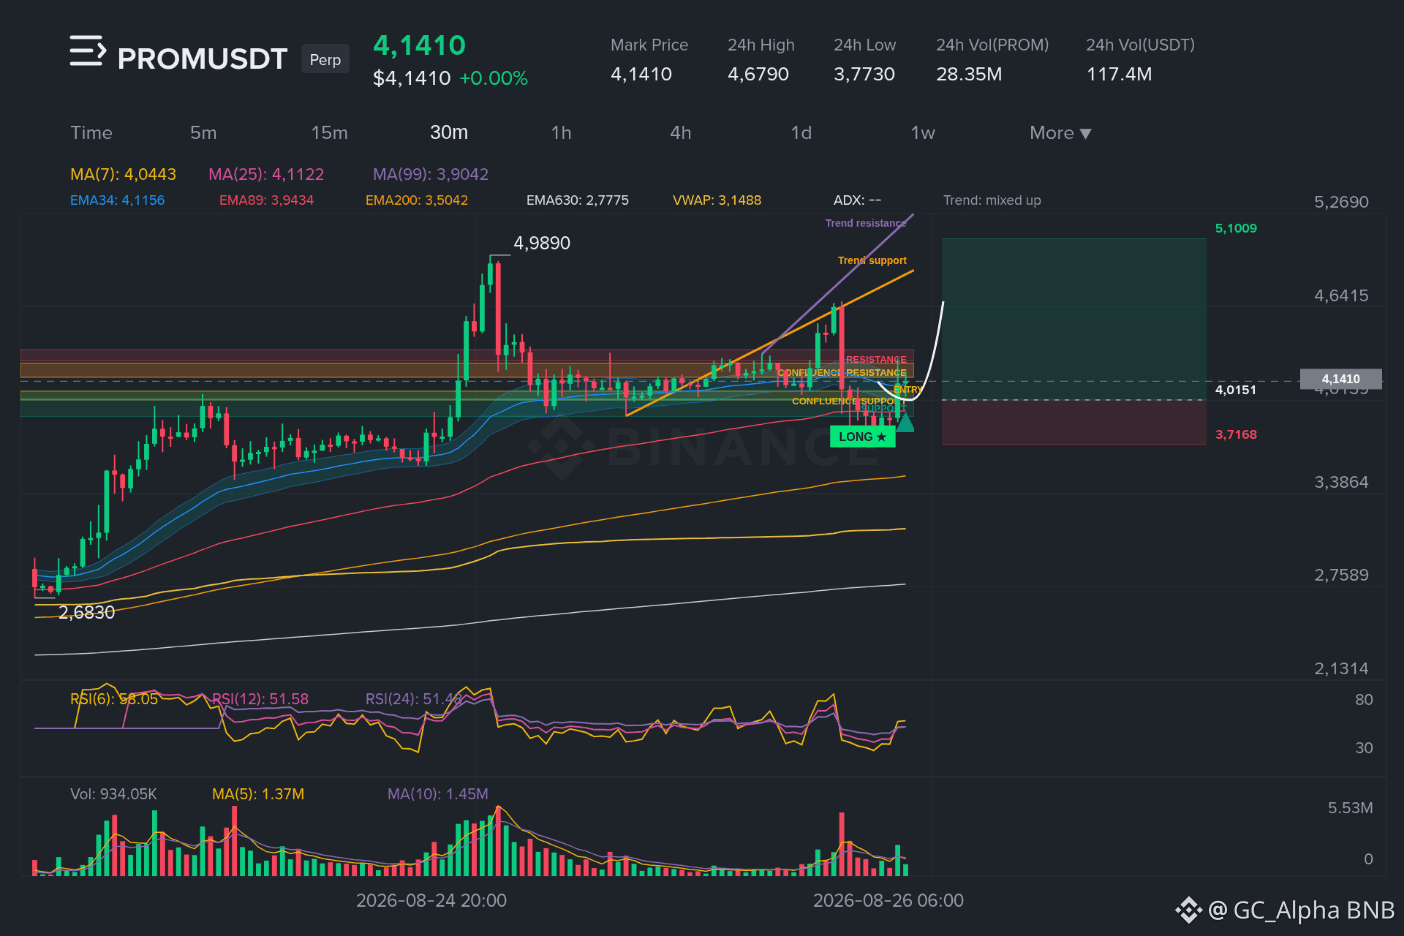
Task: Click the volume MA(5): 1.37M label
Action: [258, 794]
